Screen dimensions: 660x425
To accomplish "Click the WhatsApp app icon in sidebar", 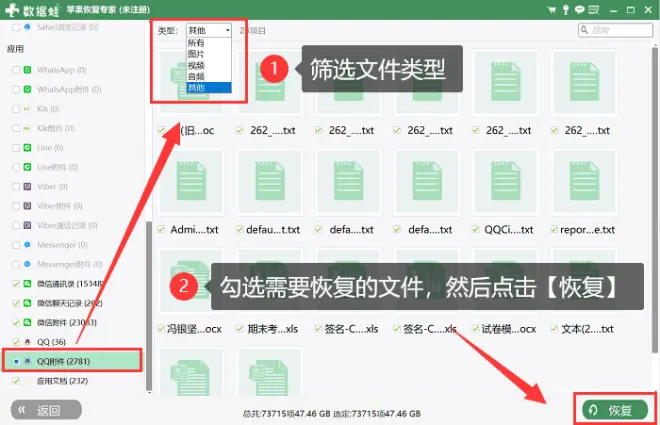I will pyautogui.click(x=28, y=71).
